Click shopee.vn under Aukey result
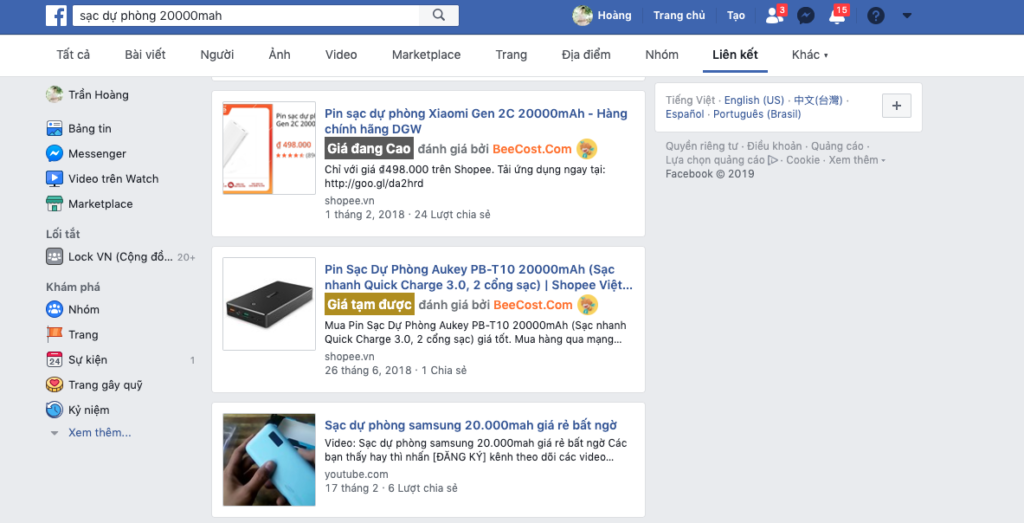The height and width of the screenshot is (523, 1024). [349, 357]
